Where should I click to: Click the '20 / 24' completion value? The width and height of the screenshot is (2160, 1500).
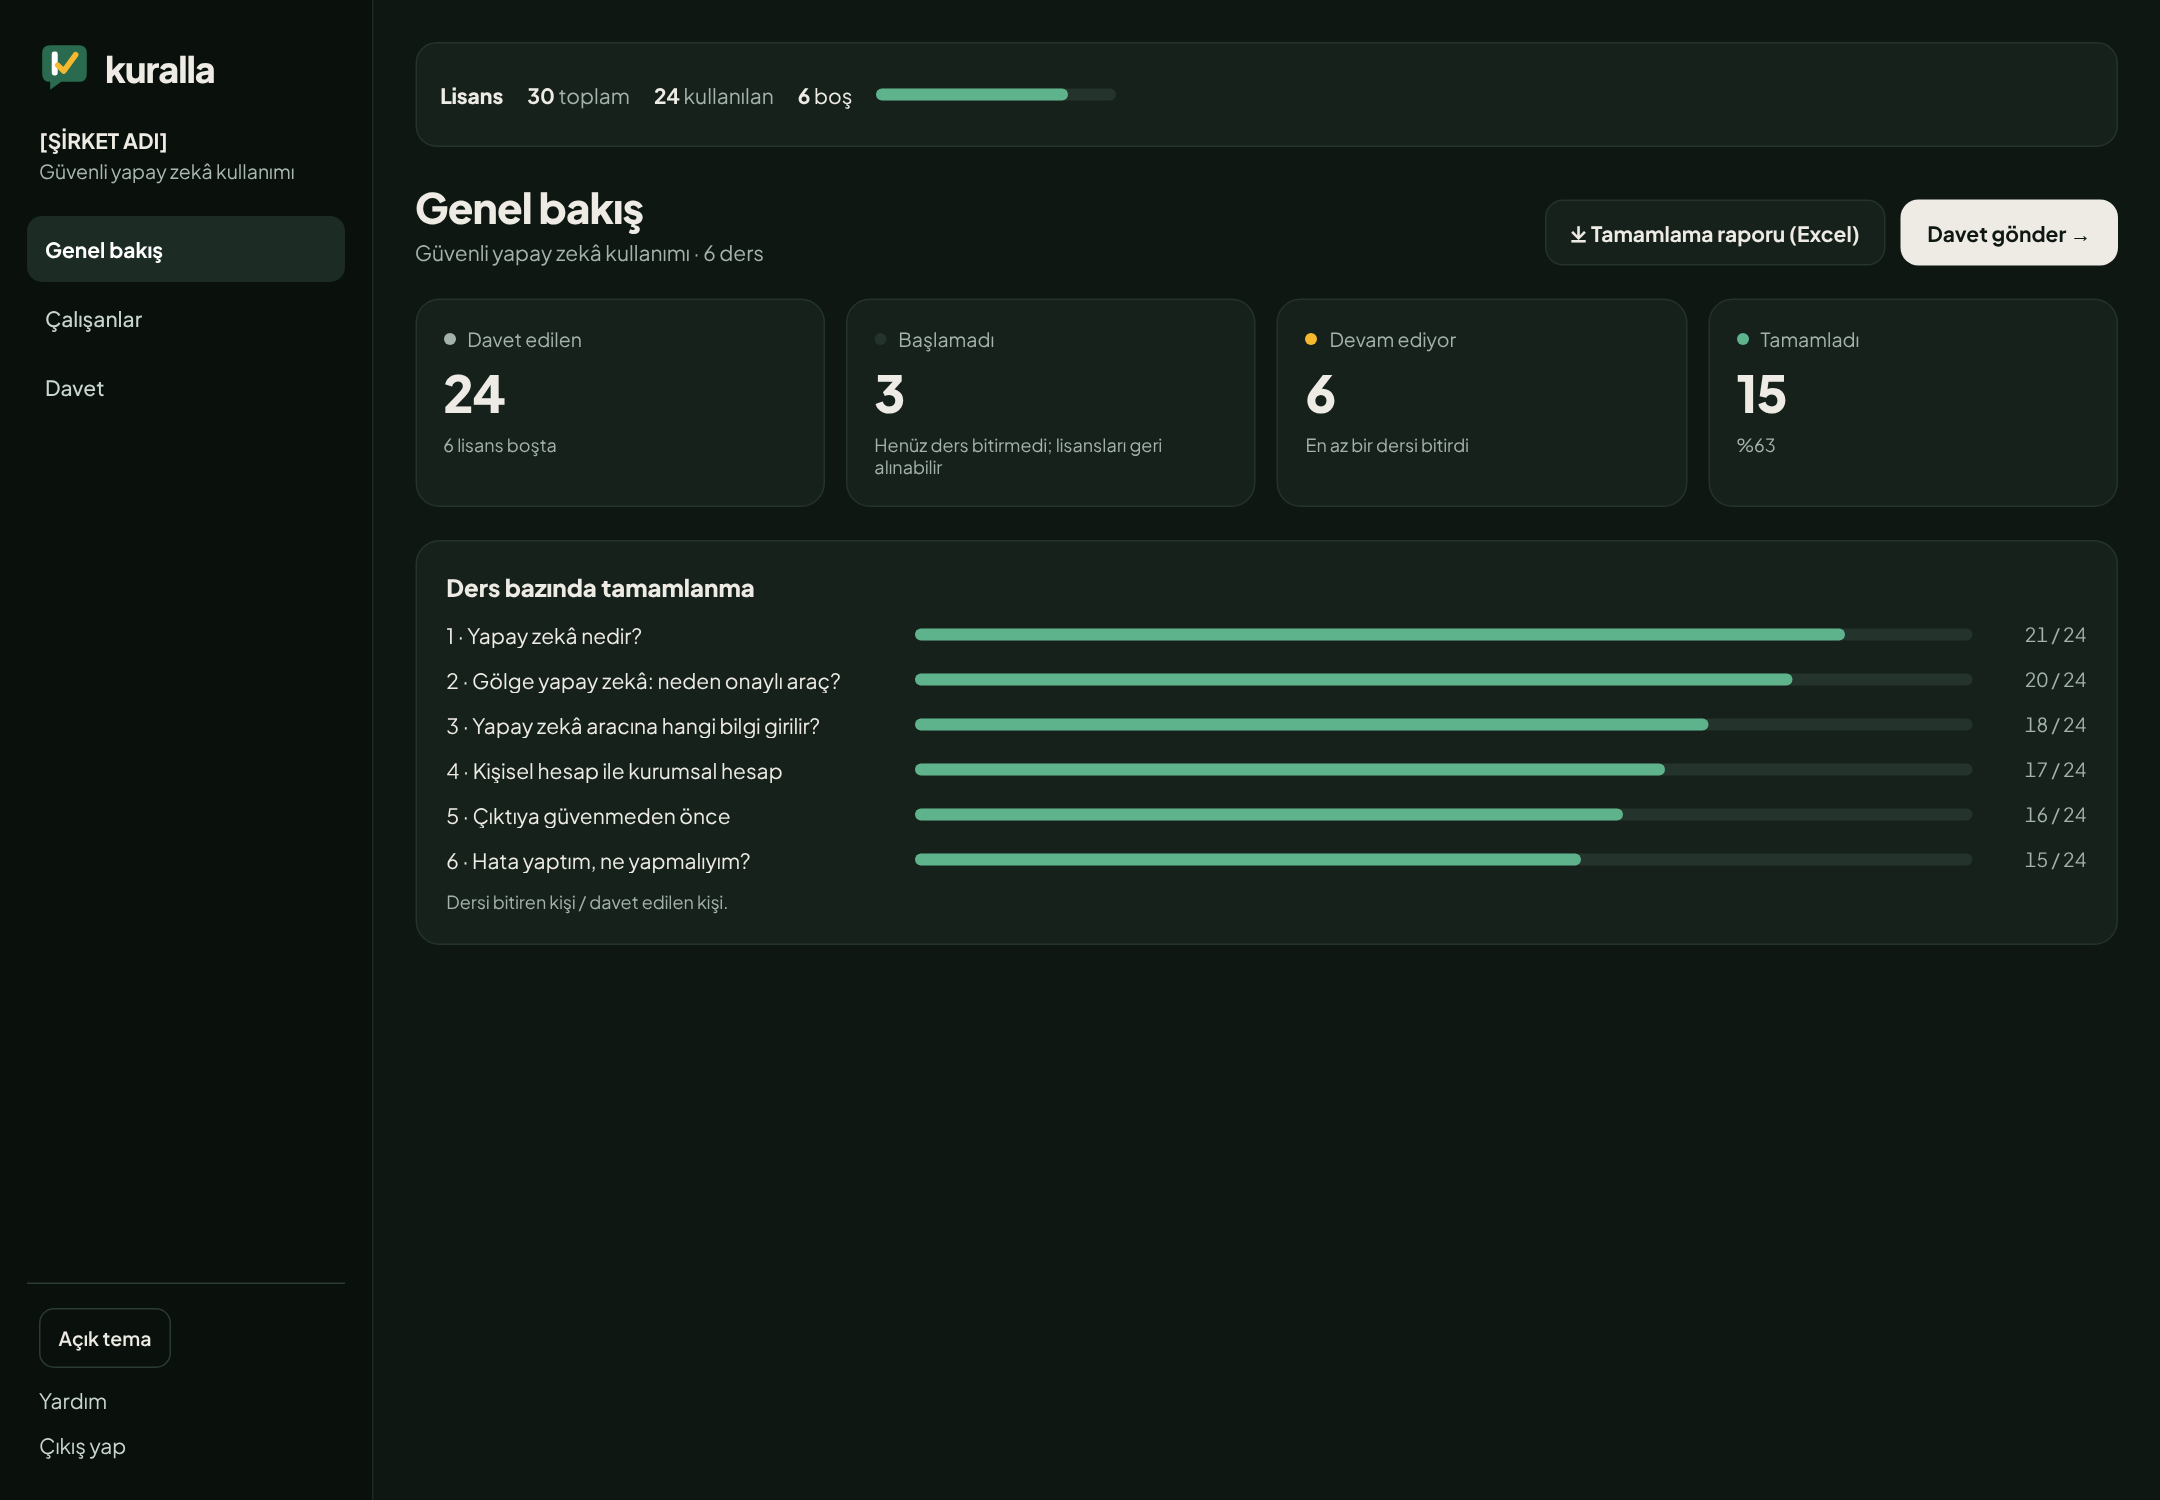pos(2055,680)
